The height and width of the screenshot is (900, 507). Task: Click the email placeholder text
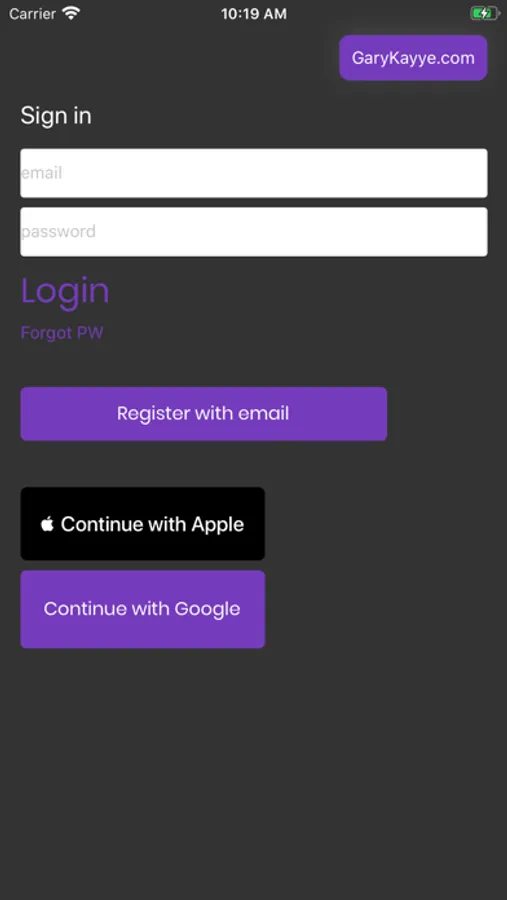[x=41, y=173]
